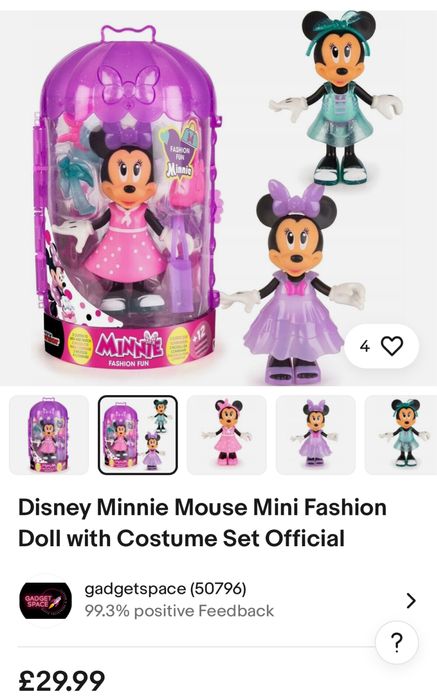Click the Disney Minnie Mouse listing title
The height and width of the screenshot is (700, 437).
[x=202, y=523]
